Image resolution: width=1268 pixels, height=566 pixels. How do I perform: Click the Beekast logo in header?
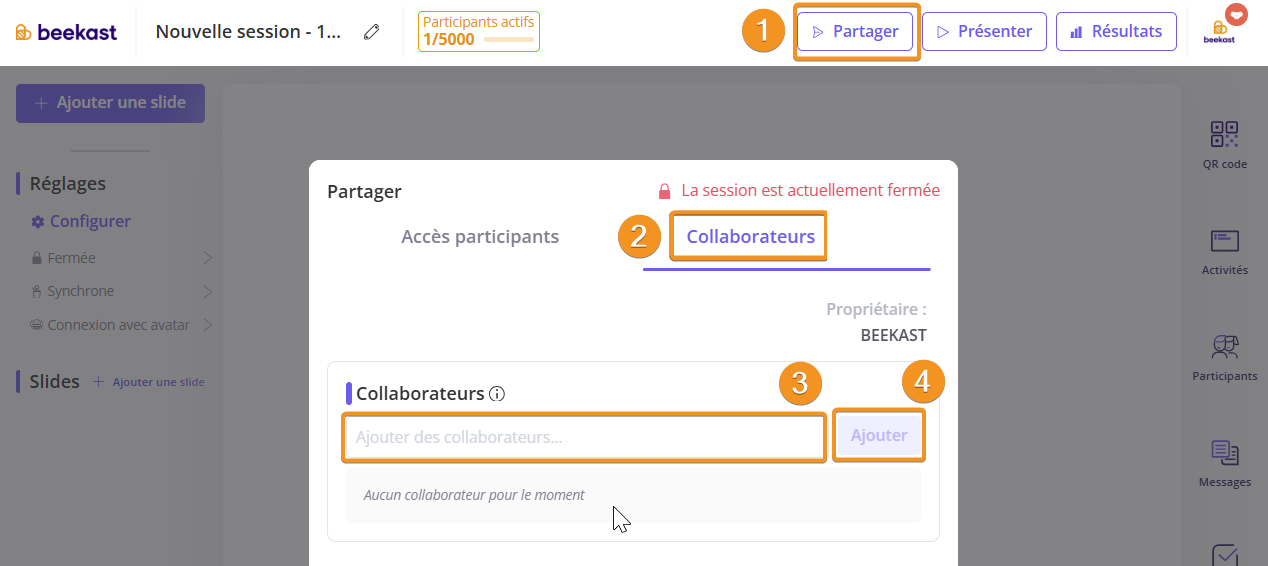[66, 32]
